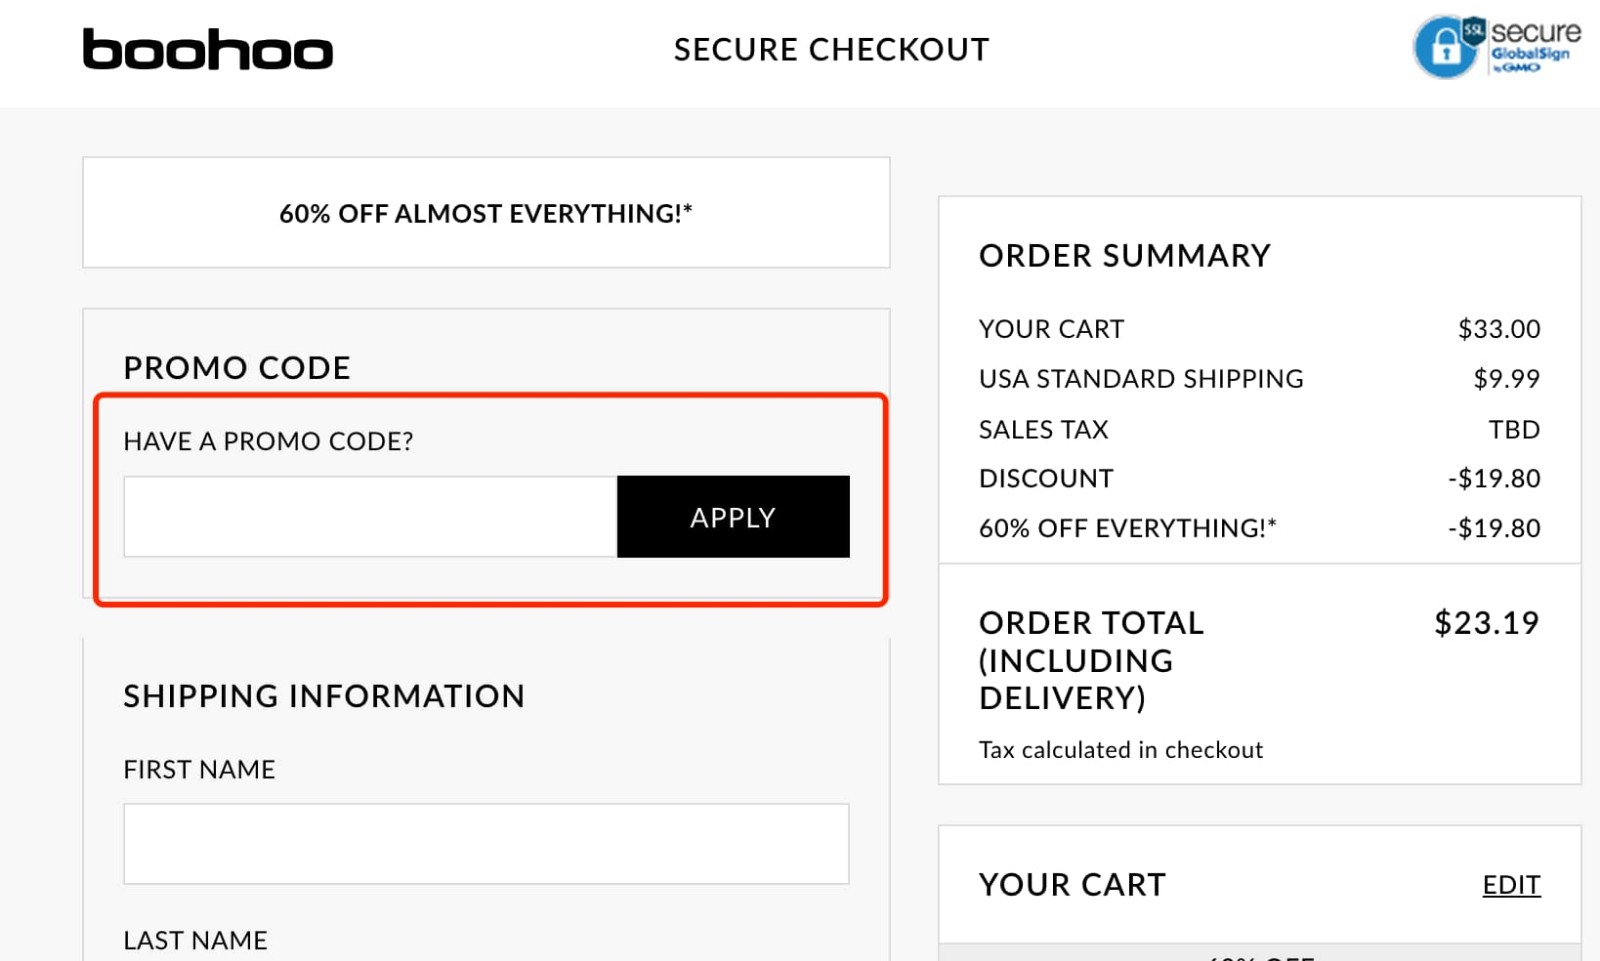
Task: Click the DISCOUNT -$19.80 line
Action: pos(1250,478)
